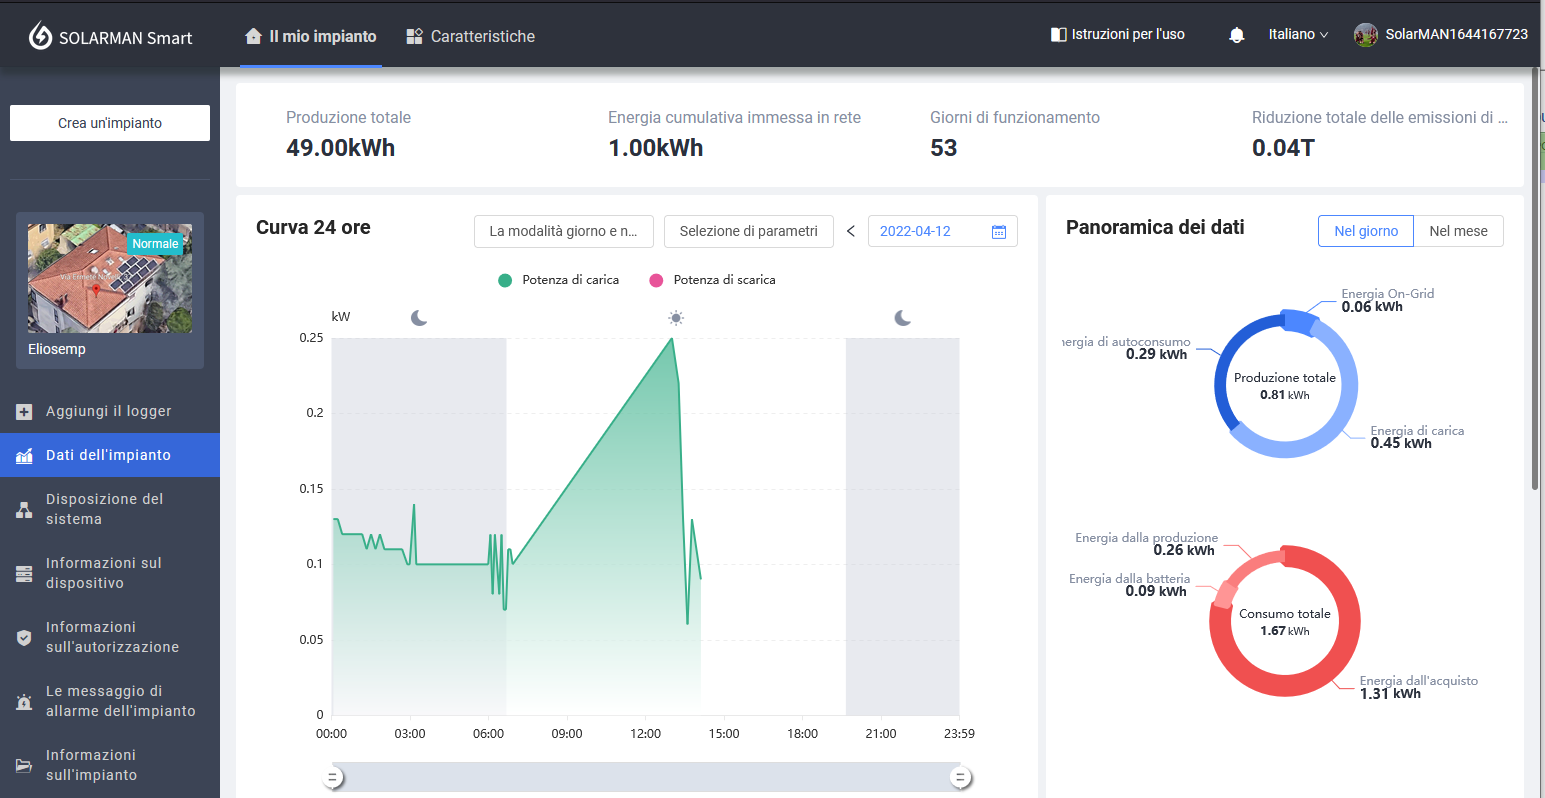Open the Italiano language dropdown
The image size is (1545, 798).
point(1297,35)
